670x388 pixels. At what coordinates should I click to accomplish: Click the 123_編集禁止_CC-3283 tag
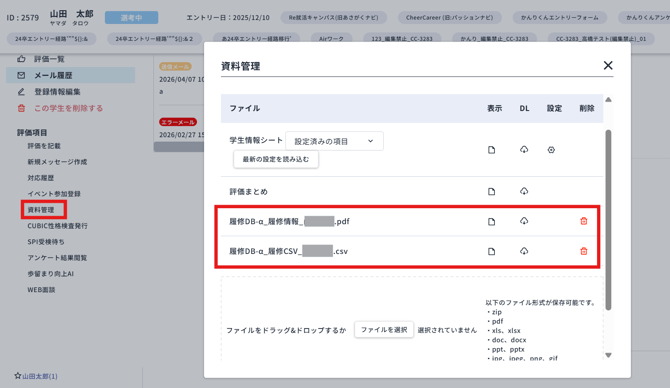coord(402,38)
